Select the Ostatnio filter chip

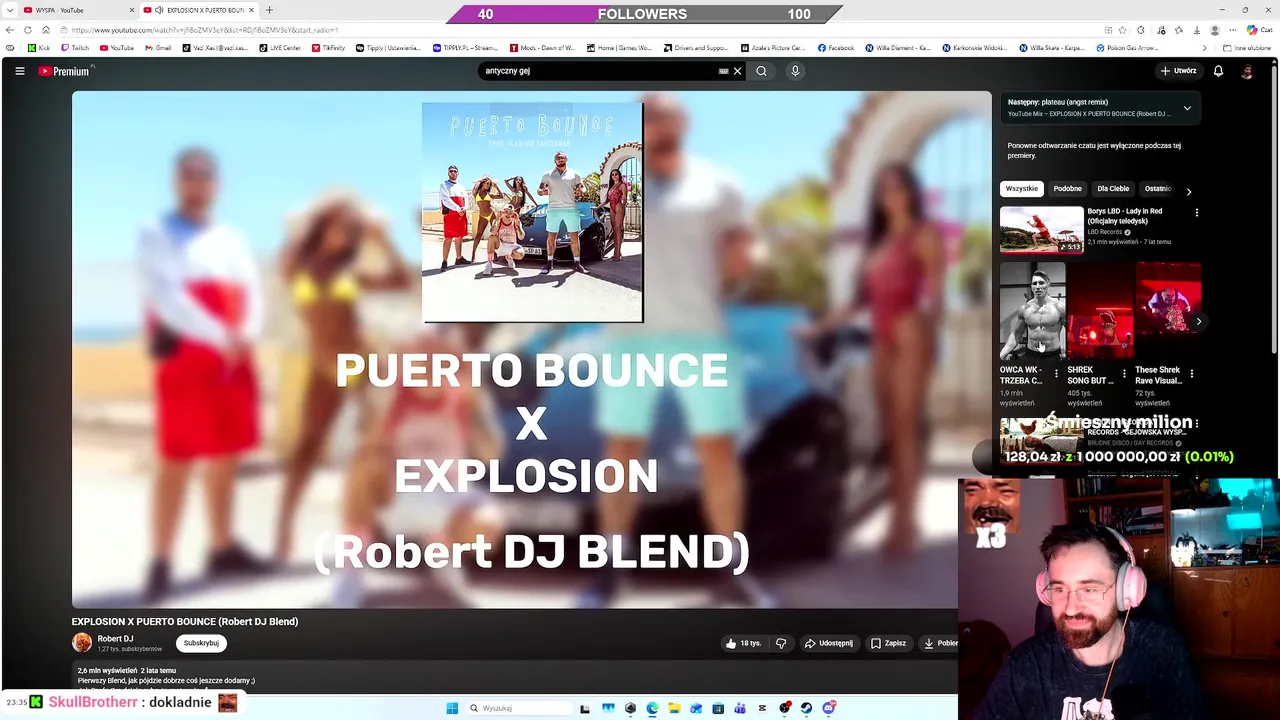click(x=1158, y=188)
